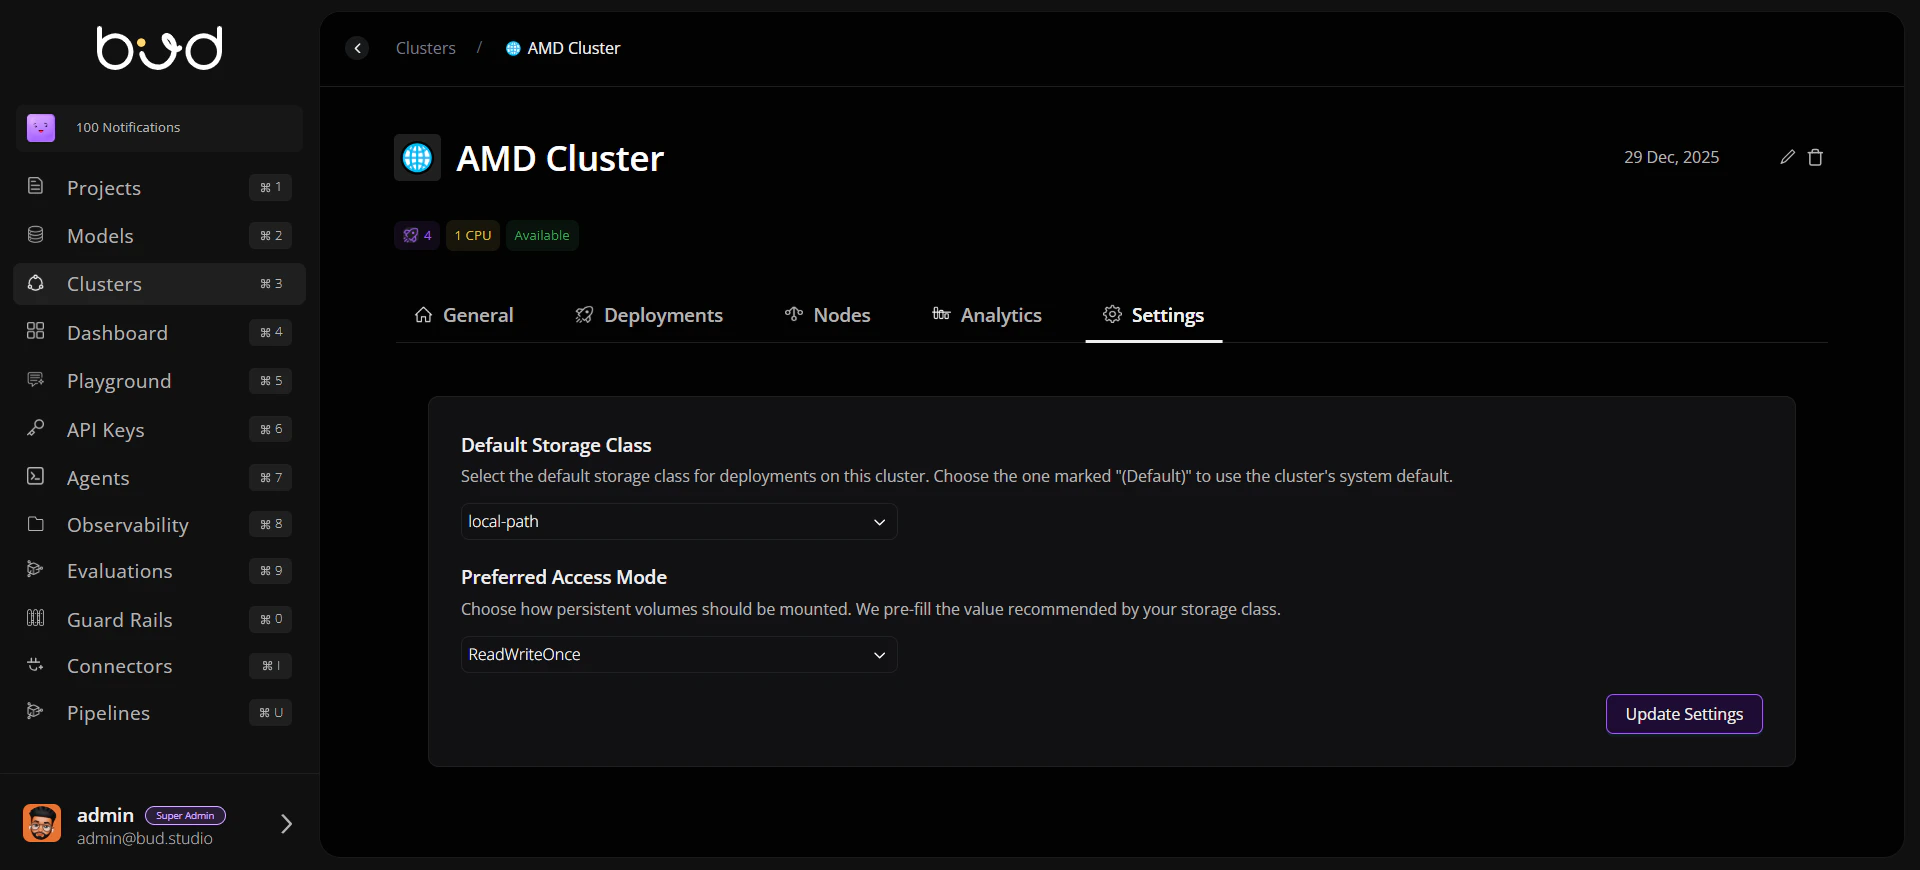Image resolution: width=1920 pixels, height=870 pixels.
Task: Switch to the General tab
Action: click(x=464, y=315)
